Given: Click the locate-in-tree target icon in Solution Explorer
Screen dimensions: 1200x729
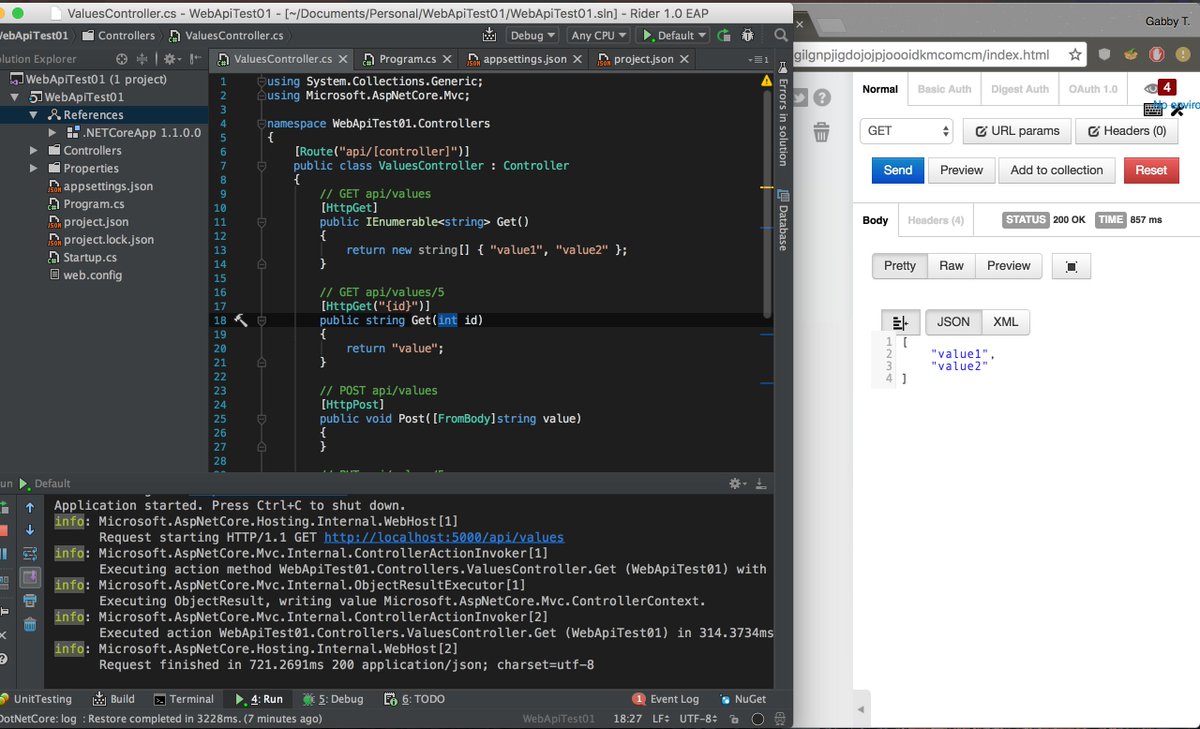Looking at the screenshot, I should tap(121, 60).
